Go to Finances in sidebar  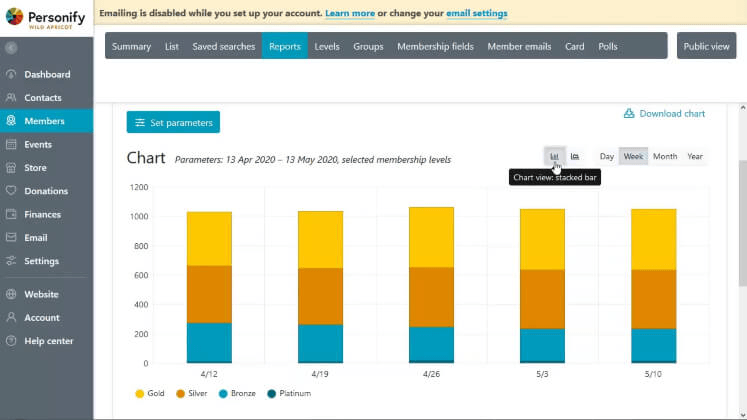47,214
